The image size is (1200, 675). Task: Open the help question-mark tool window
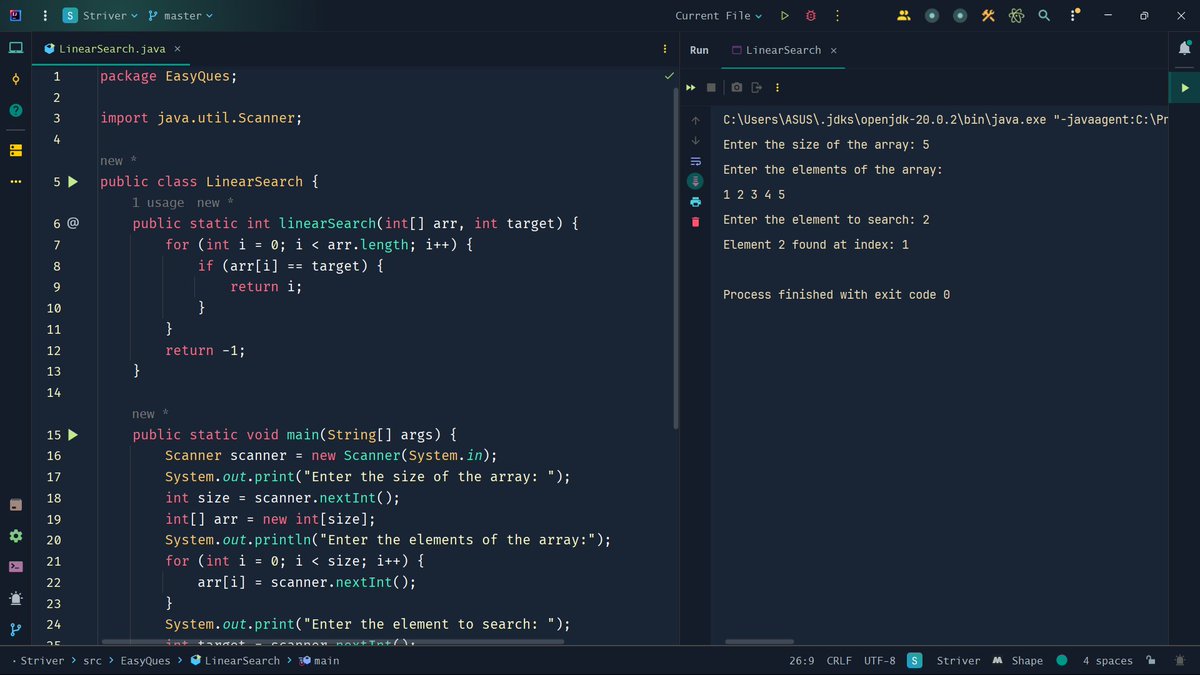tap(15, 111)
